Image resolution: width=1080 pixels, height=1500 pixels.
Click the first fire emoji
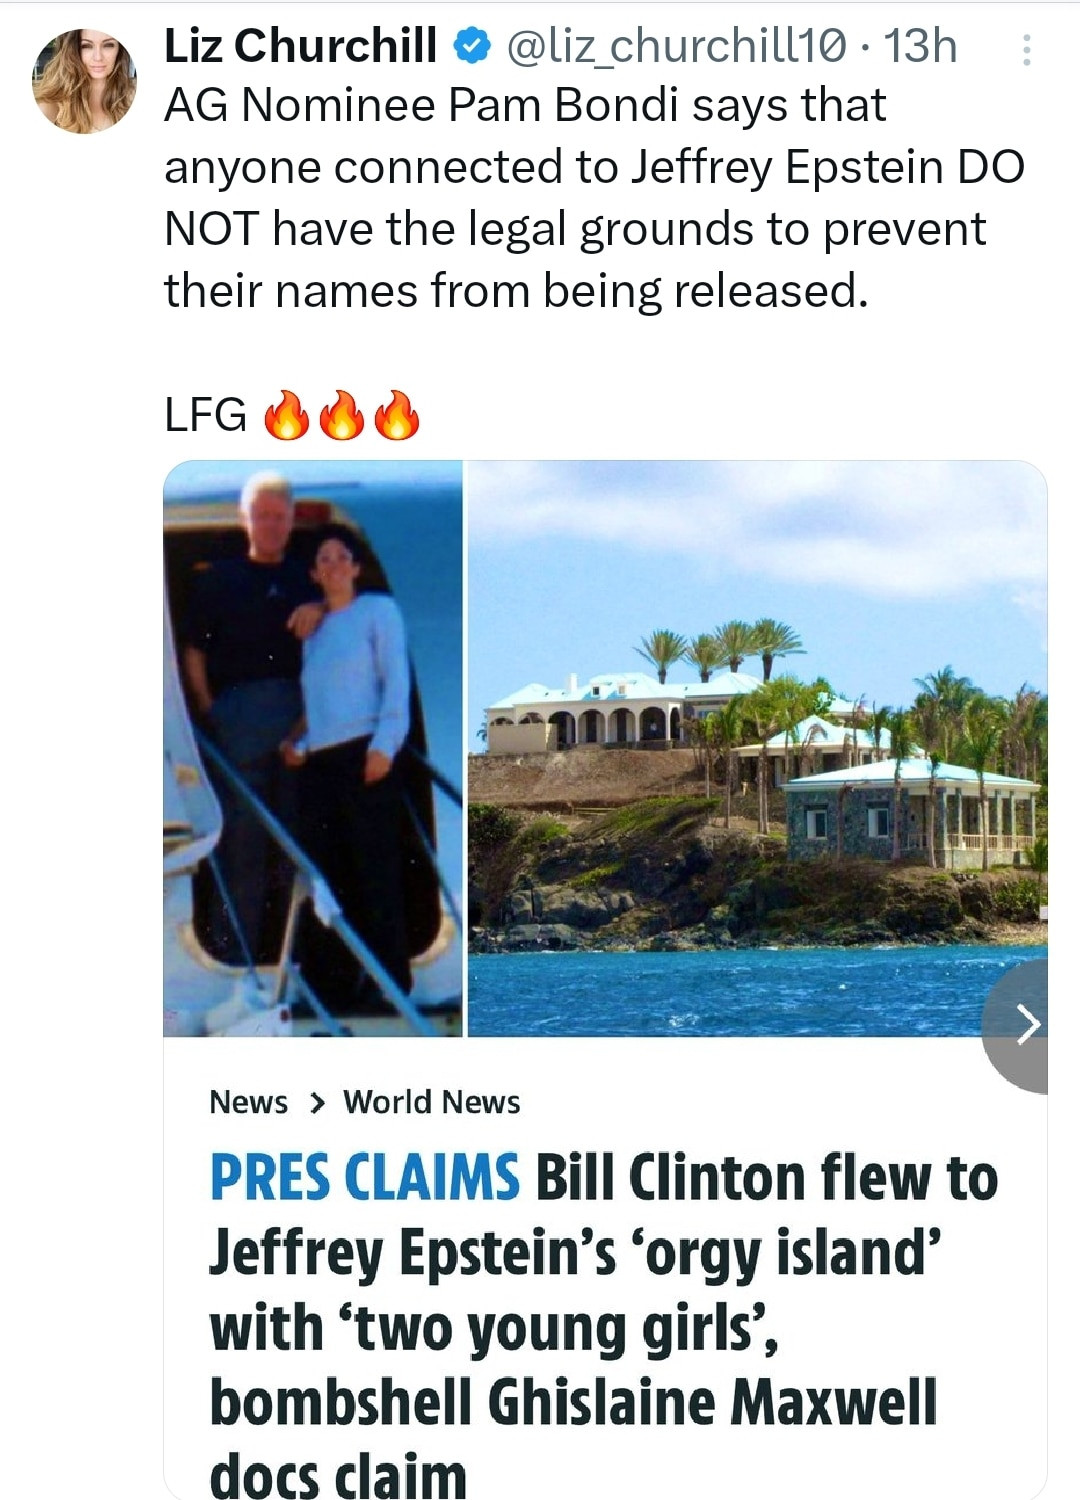[x=285, y=415]
